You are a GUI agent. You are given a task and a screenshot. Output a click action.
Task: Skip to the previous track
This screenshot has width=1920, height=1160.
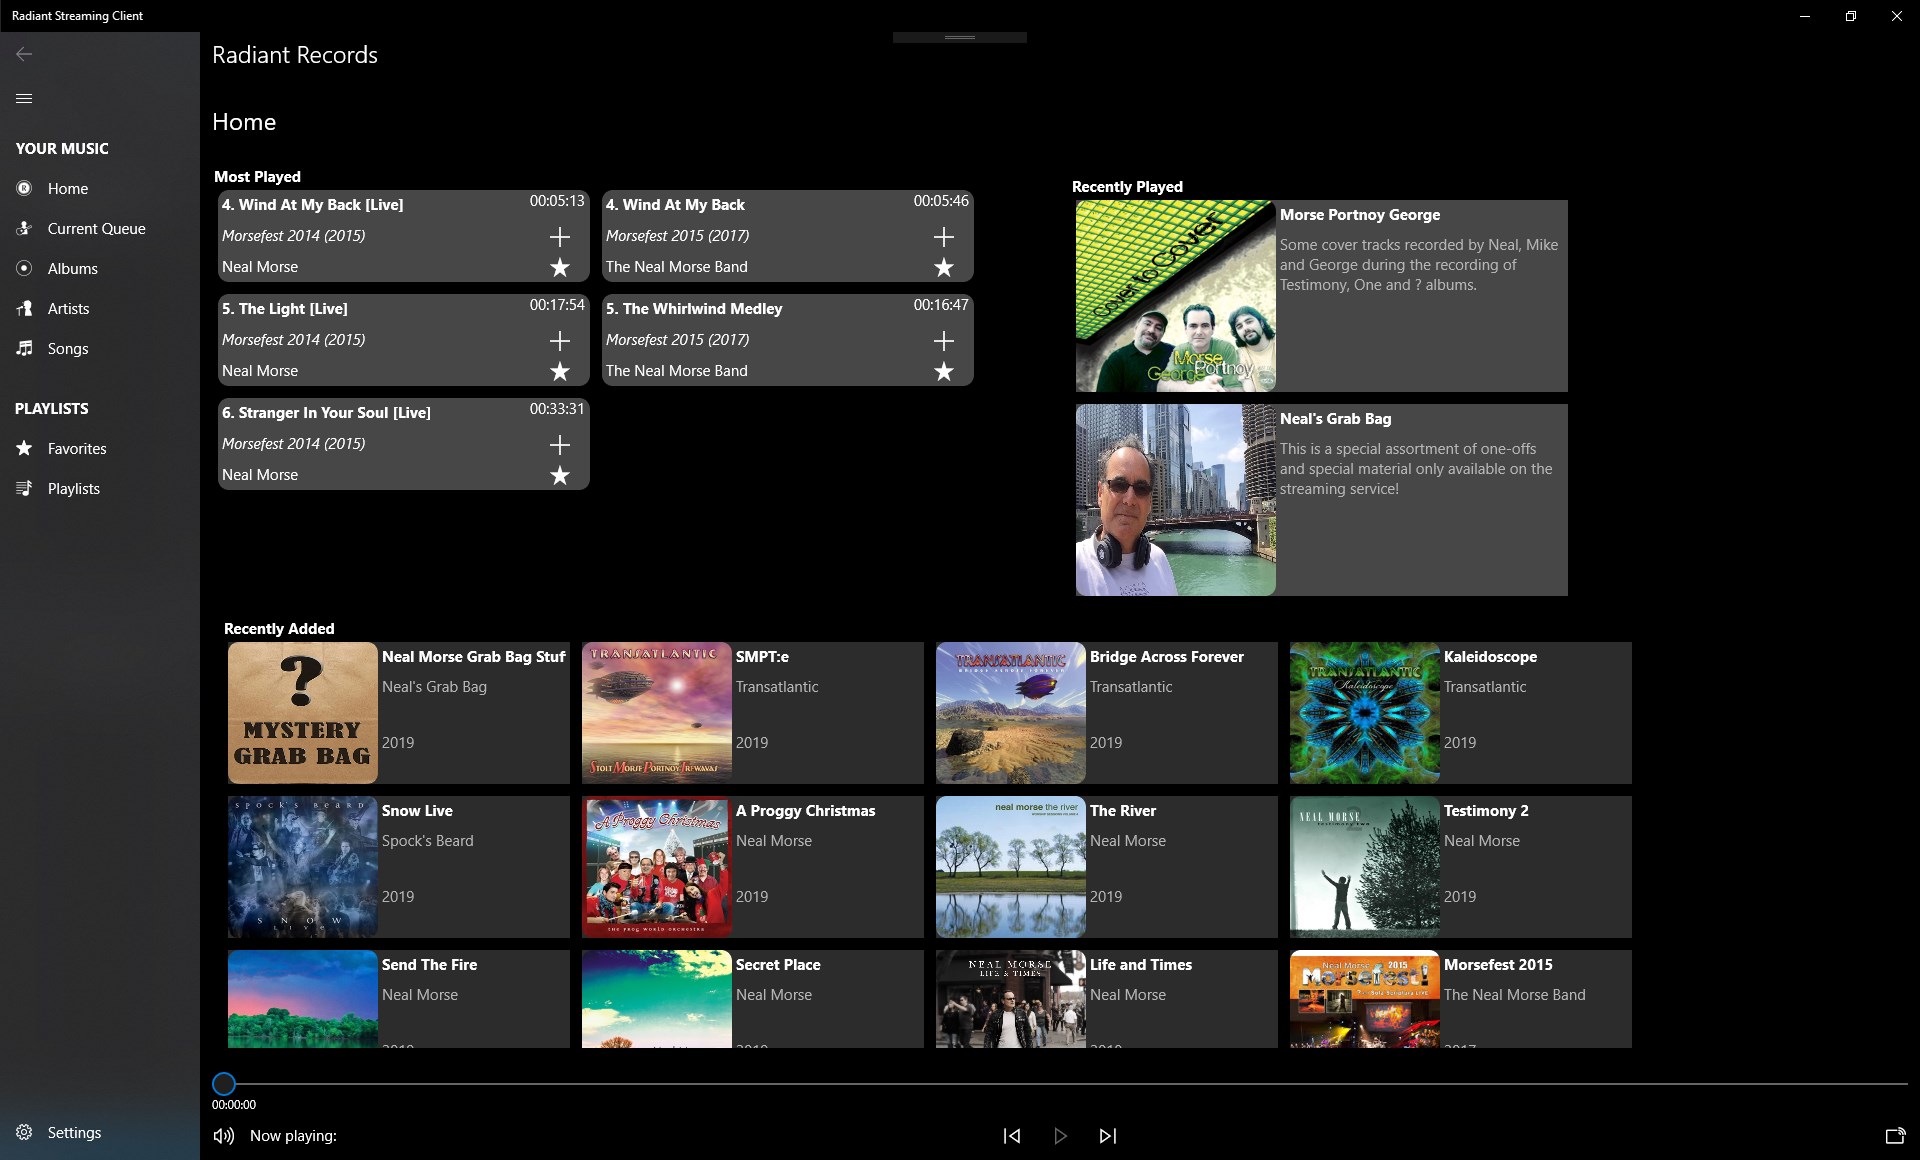(x=1012, y=1136)
